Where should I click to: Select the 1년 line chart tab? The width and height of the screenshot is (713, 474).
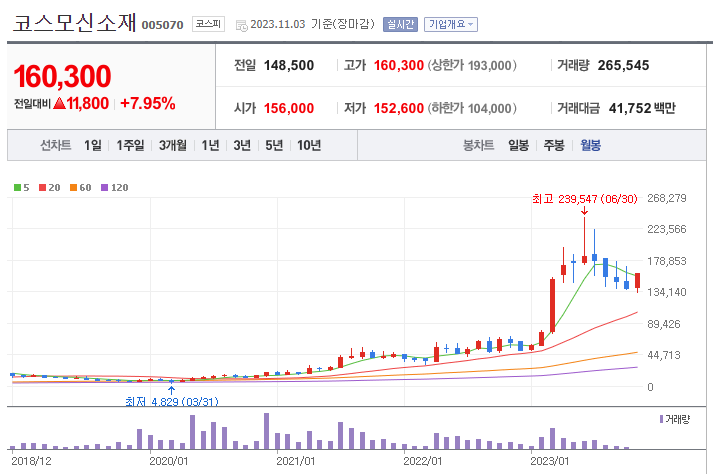point(211,146)
